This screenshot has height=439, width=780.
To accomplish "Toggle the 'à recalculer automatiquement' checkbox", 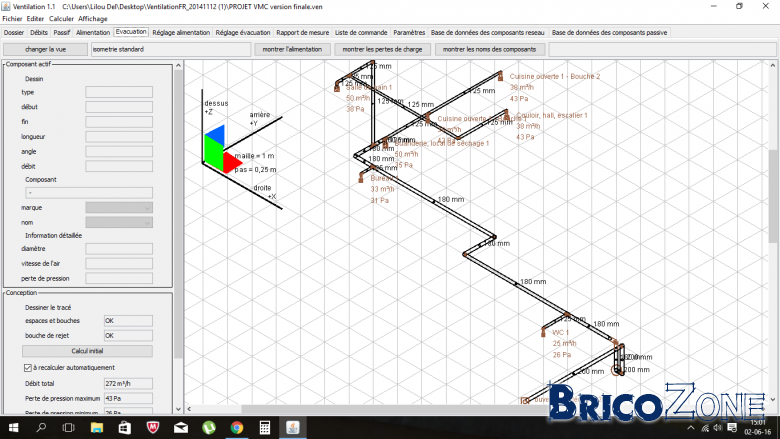I will tap(28, 368).
